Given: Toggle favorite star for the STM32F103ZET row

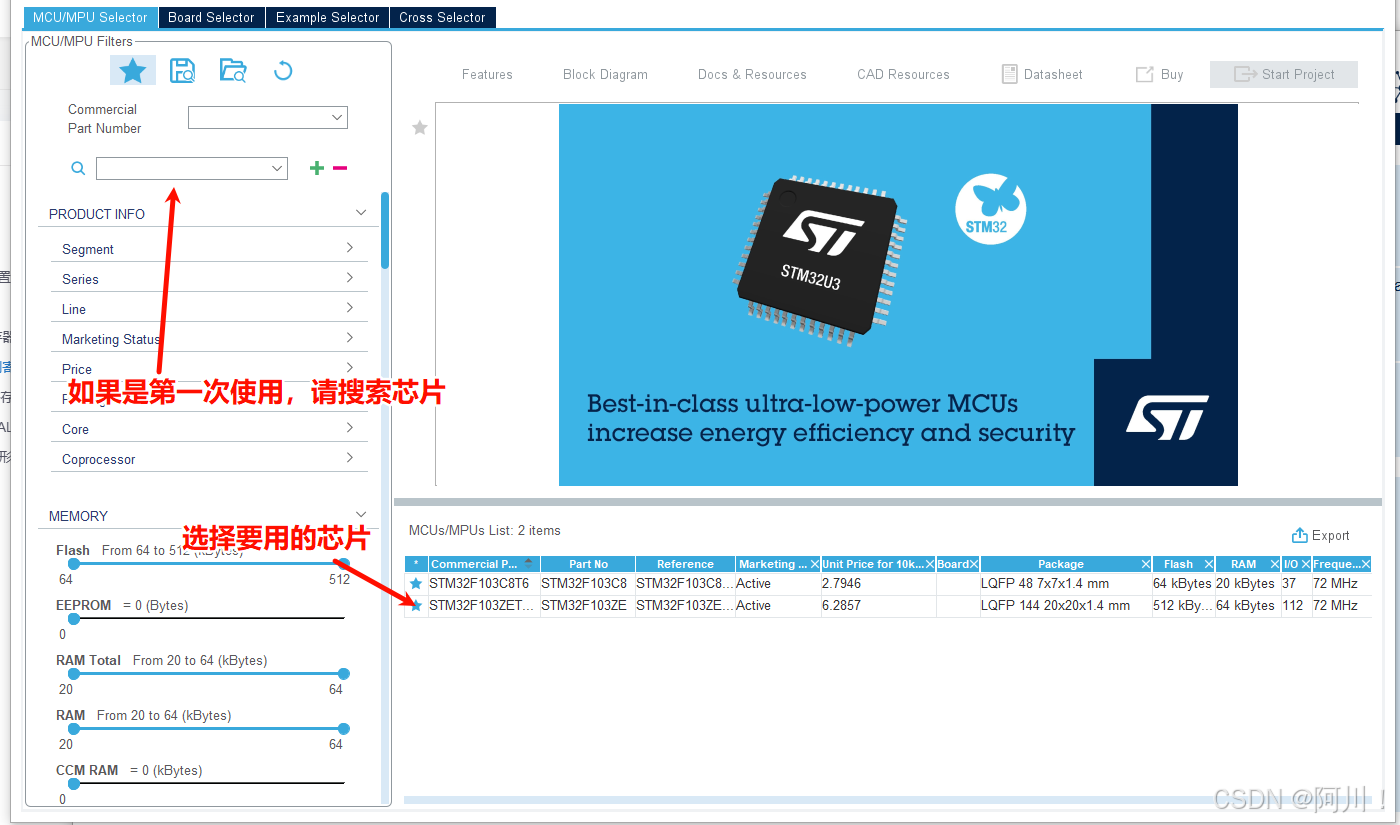Looking at the screenshot, I should click(x=416, y=605).
